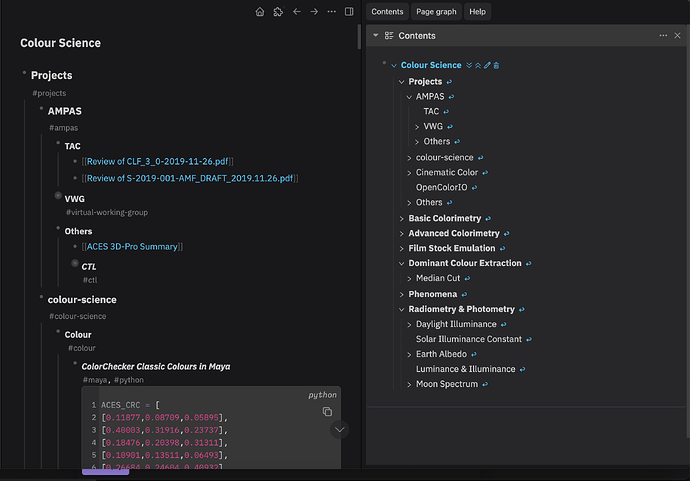Jump to Basic Colorimetry via arrow icon
The image size is (690, 481).
pyautogui.click(x=488, y=218)
